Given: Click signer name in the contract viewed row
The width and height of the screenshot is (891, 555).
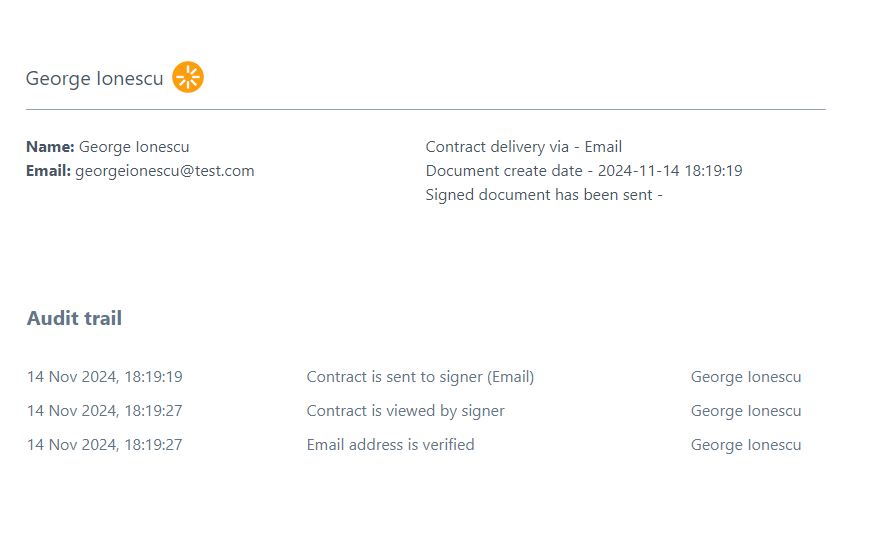Looking at the screenshot, I should click(746, 411).
